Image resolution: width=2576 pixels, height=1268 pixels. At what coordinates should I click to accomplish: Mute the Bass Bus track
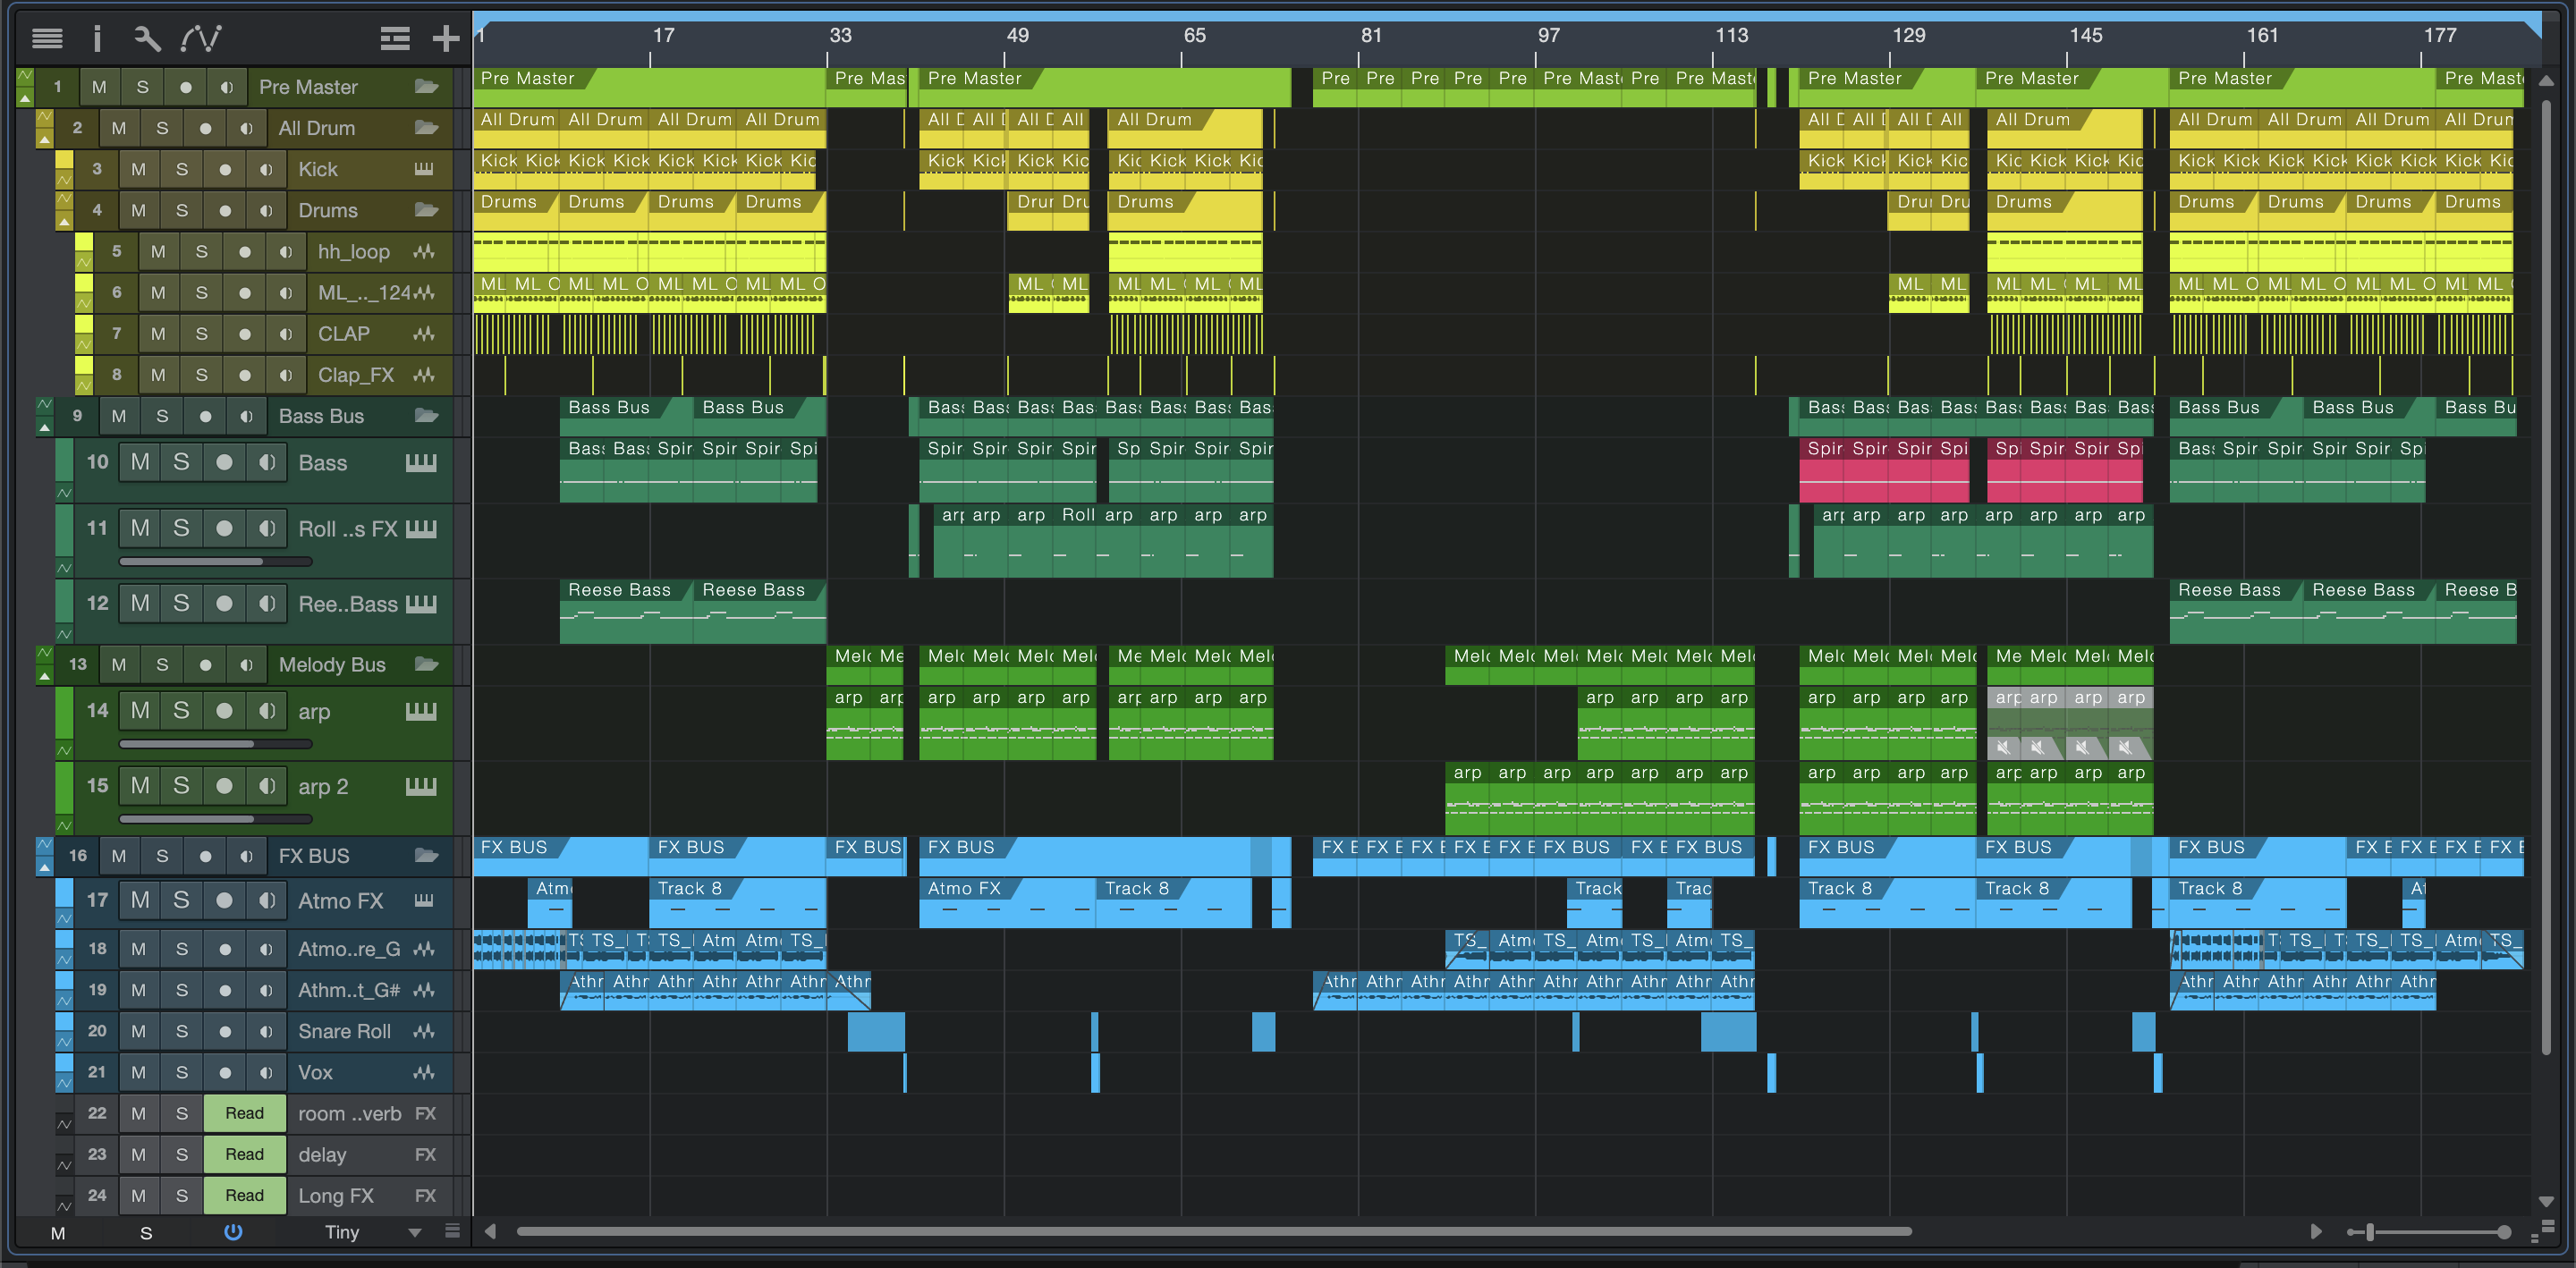[119, 416]
